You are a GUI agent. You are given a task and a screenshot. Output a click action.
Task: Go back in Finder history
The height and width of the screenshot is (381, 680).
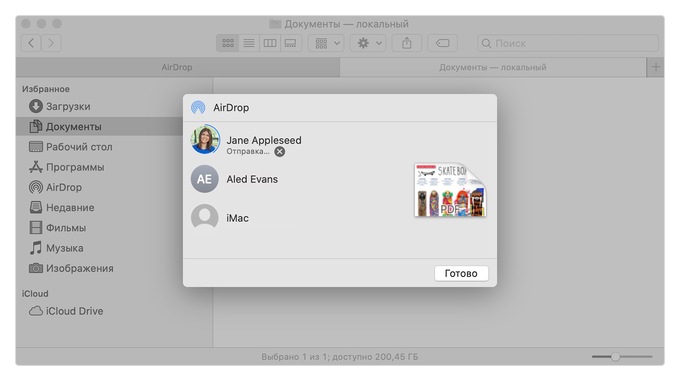(x=31, y=43)
